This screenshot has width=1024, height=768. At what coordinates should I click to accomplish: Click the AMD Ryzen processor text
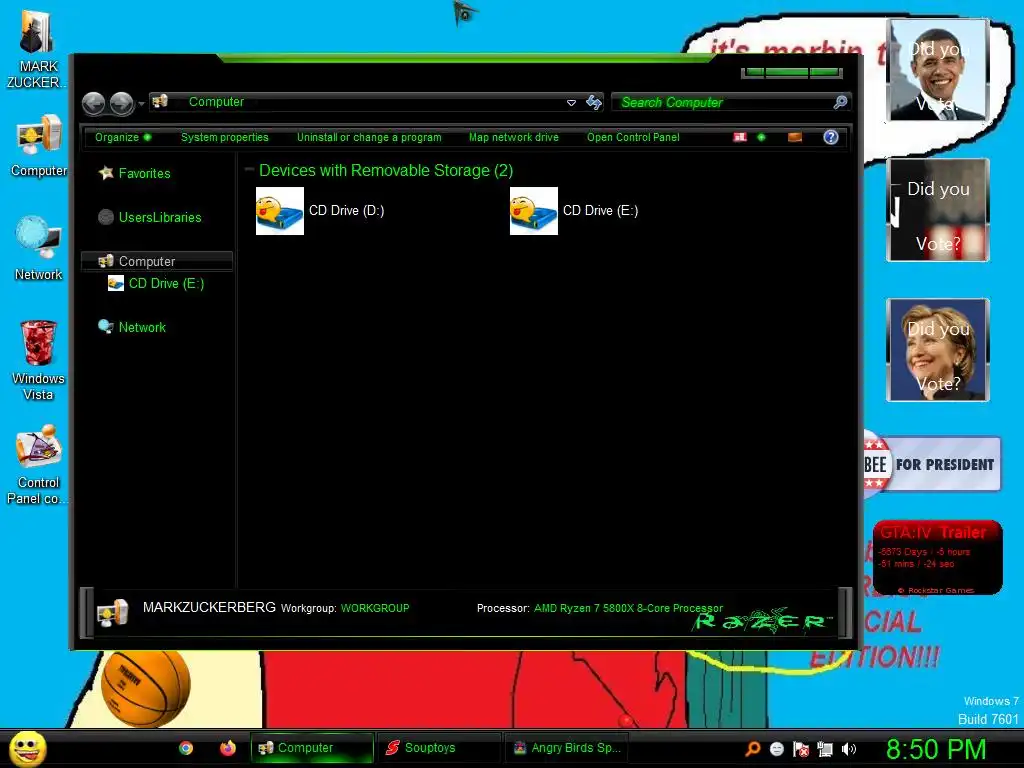(x=628, y=608)
